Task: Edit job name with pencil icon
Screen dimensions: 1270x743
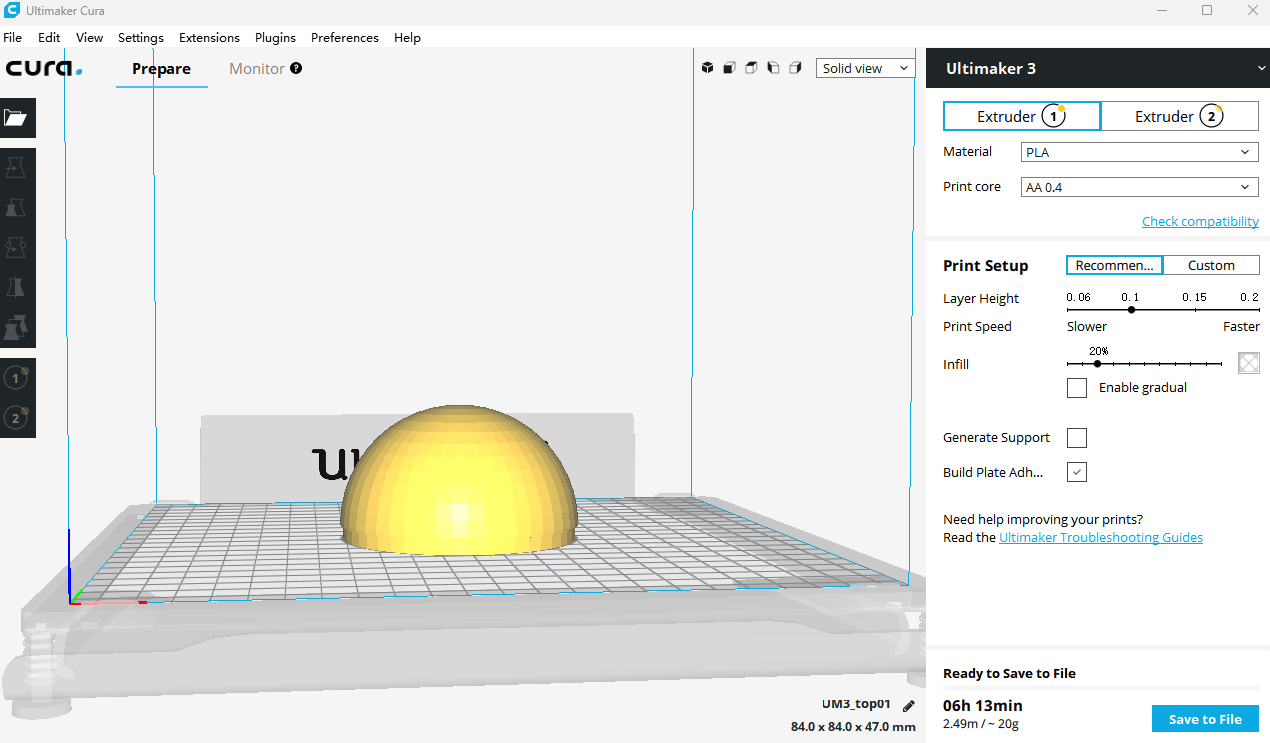Action: pyautogui.click(x=908, y=705)
